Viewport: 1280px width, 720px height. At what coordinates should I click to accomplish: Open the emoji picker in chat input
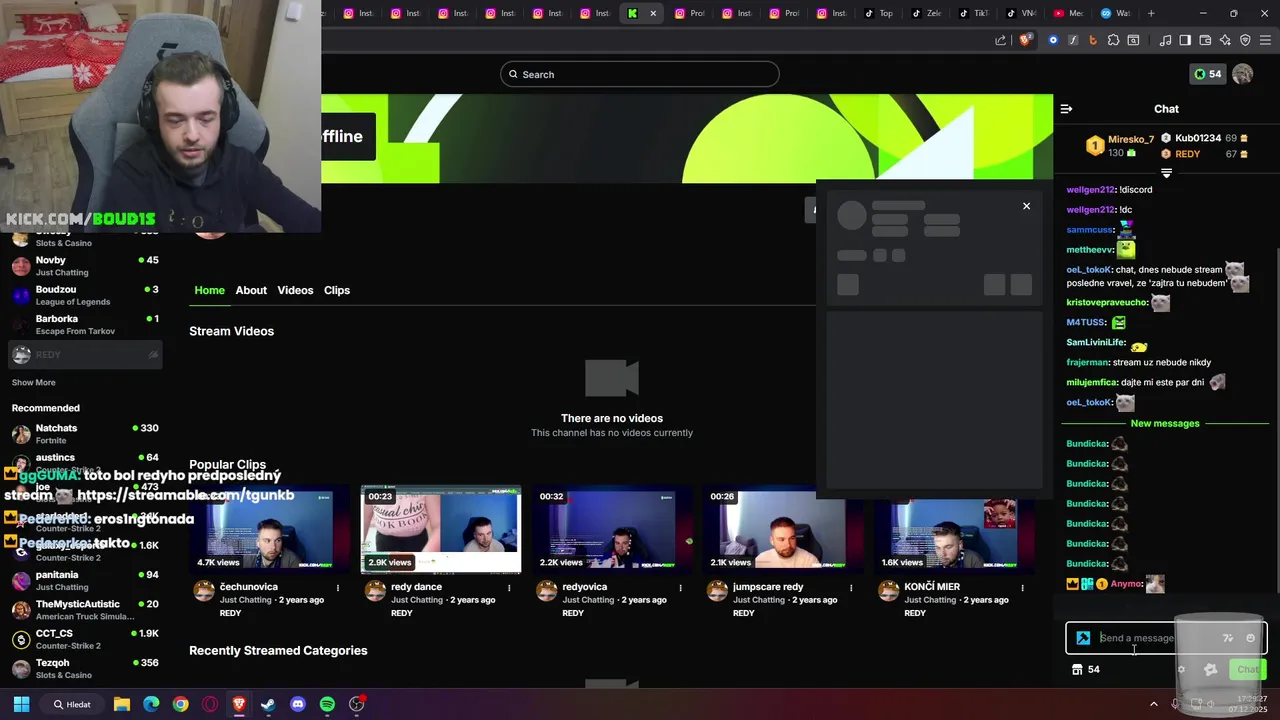click(x=1250, y=638)
